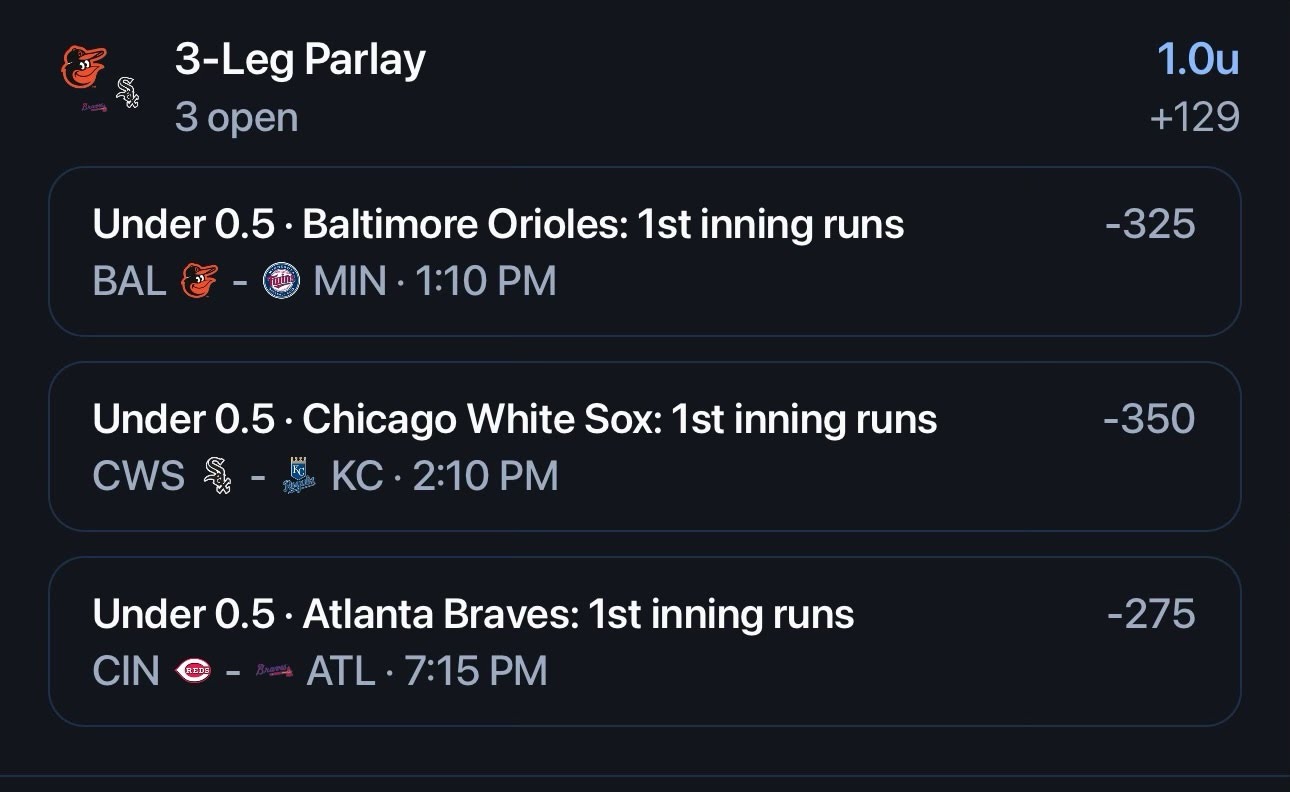The image size is (1290, 792).
Task: Tap the +129 parlay odds
Action: 1195,118
